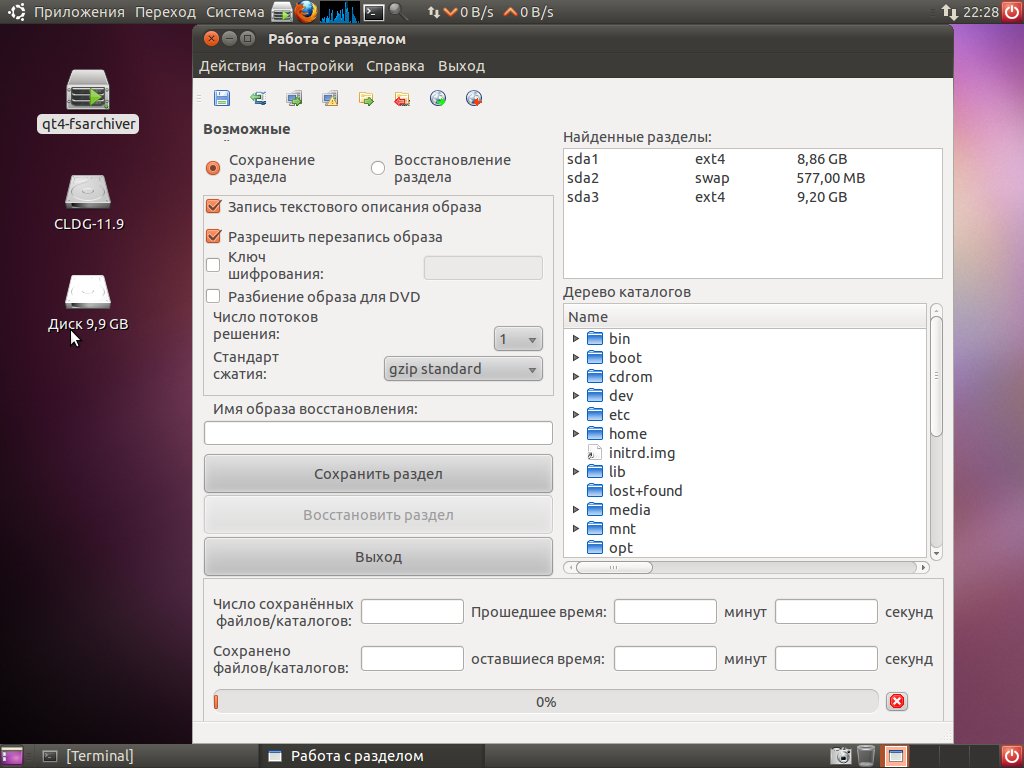Click the globe with green arrow icon

coord(438,99)
